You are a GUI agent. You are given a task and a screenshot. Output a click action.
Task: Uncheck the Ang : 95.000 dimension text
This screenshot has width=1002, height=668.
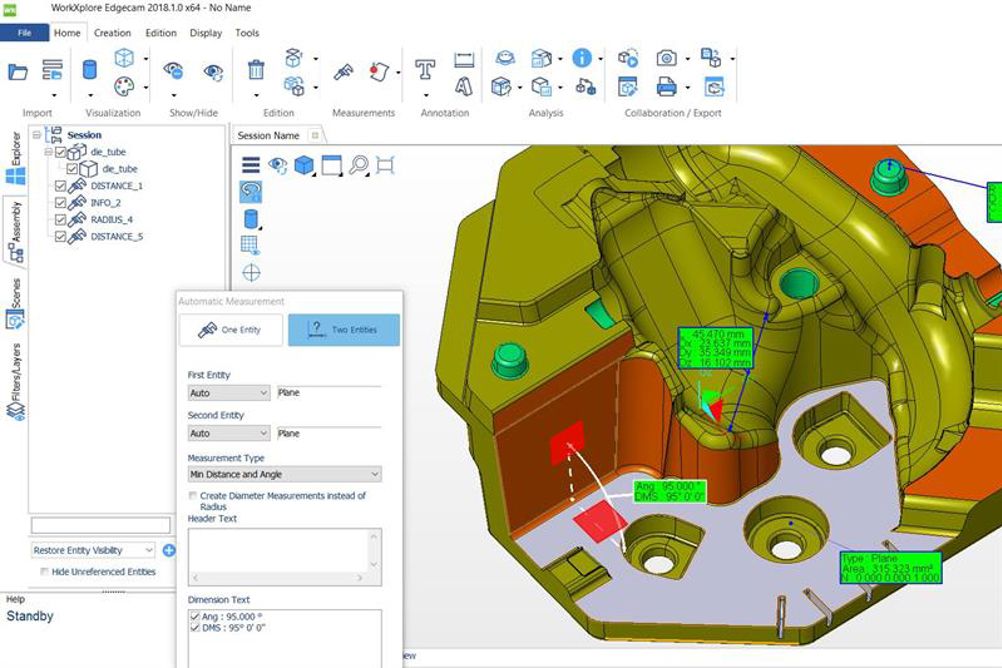[196, 617]
